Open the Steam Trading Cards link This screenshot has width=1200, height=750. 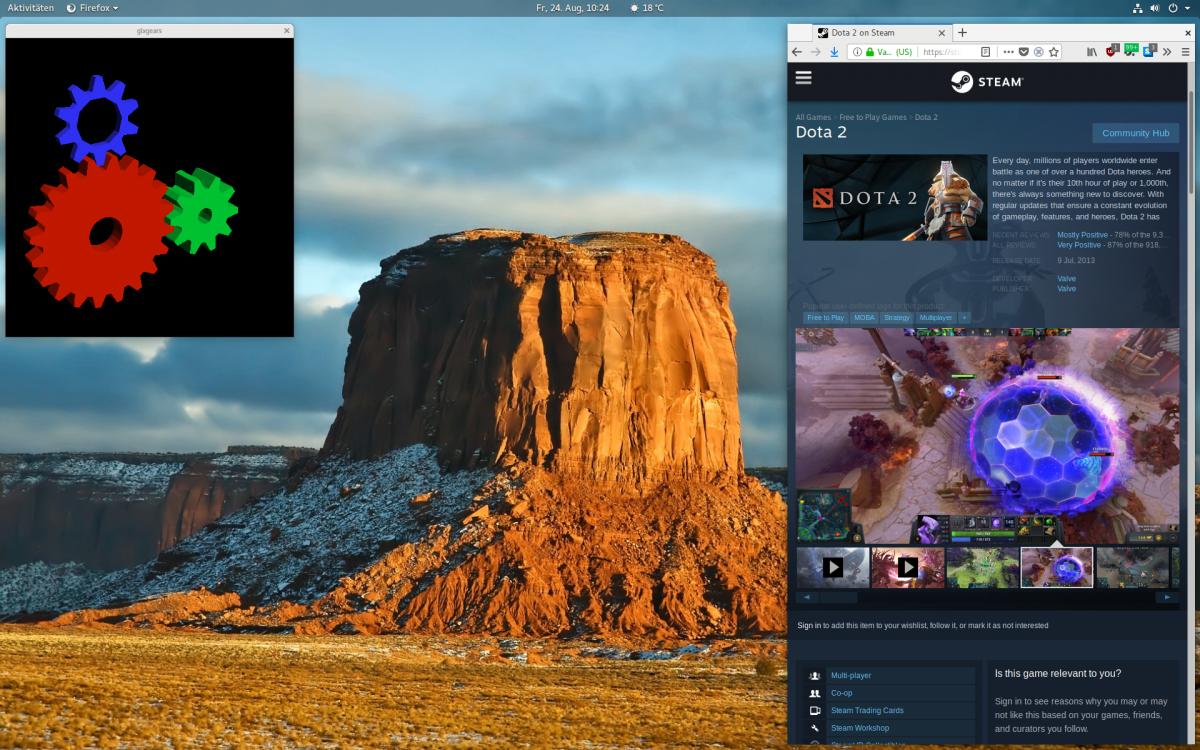867,710
